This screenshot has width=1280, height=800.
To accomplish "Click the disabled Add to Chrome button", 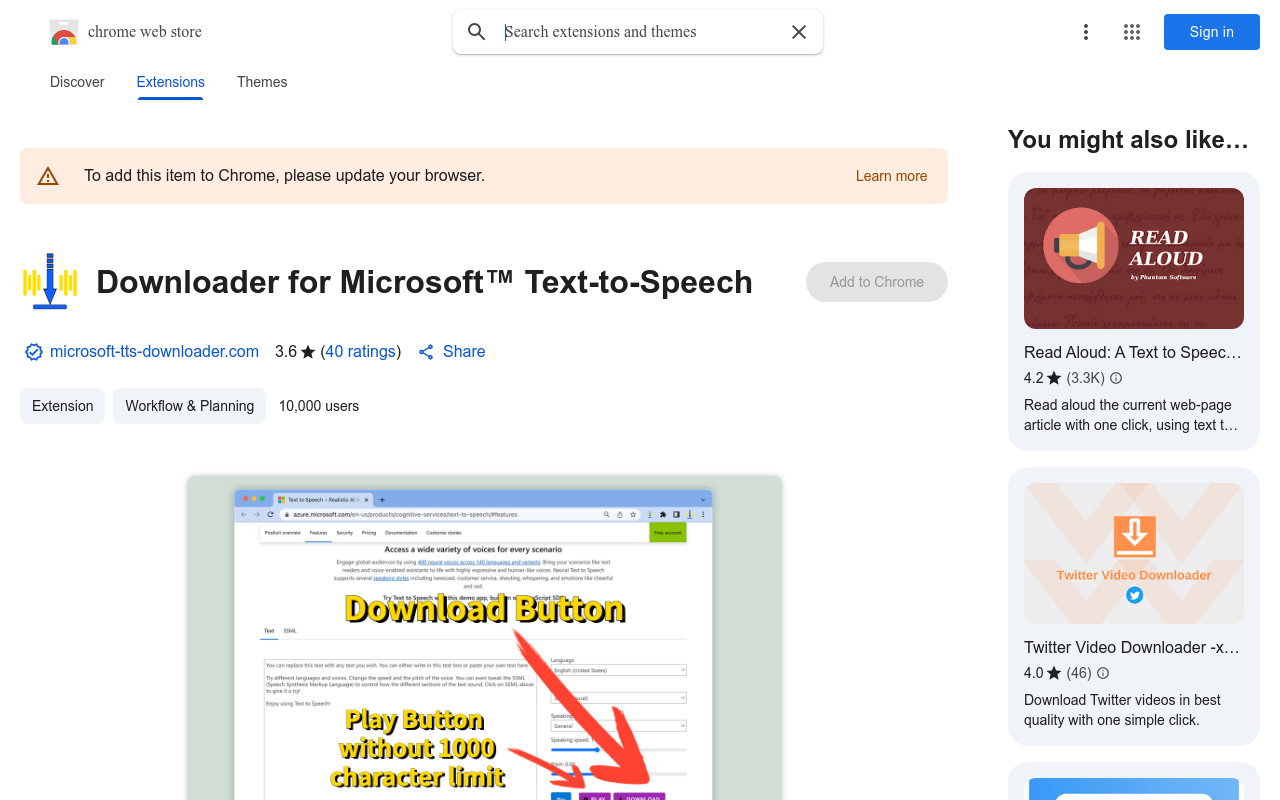I will [877, 282].
